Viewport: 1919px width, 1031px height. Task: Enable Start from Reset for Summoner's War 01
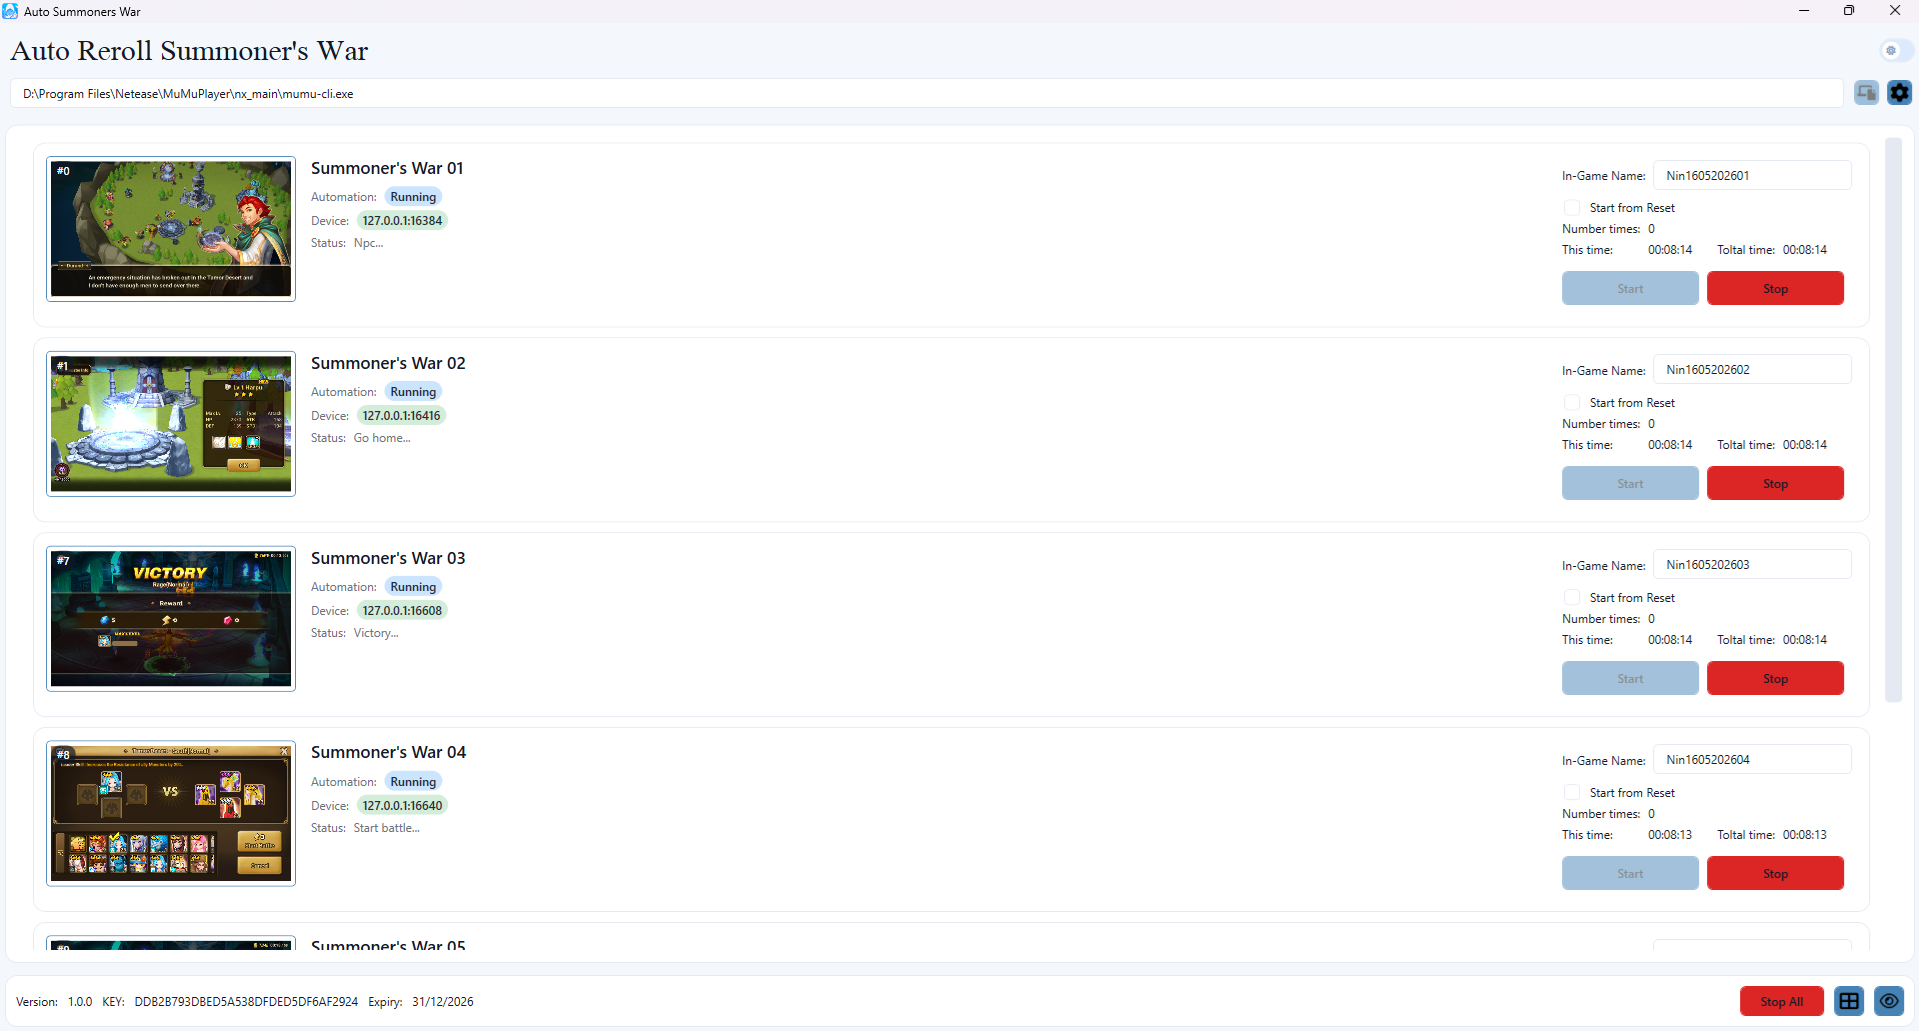point(1572,208)
